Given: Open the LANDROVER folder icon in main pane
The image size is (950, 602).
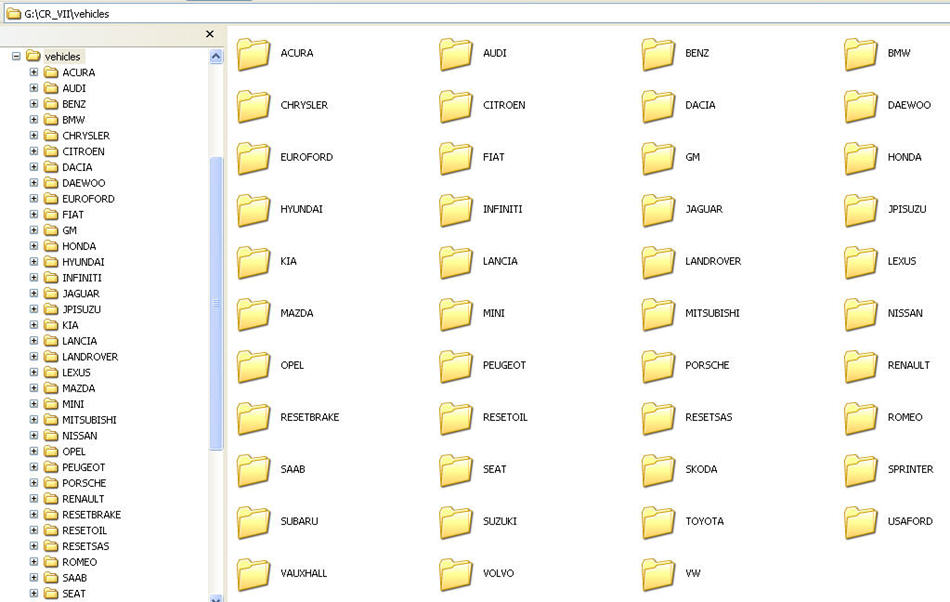Looking at the screenshot, I should point(658,263).
